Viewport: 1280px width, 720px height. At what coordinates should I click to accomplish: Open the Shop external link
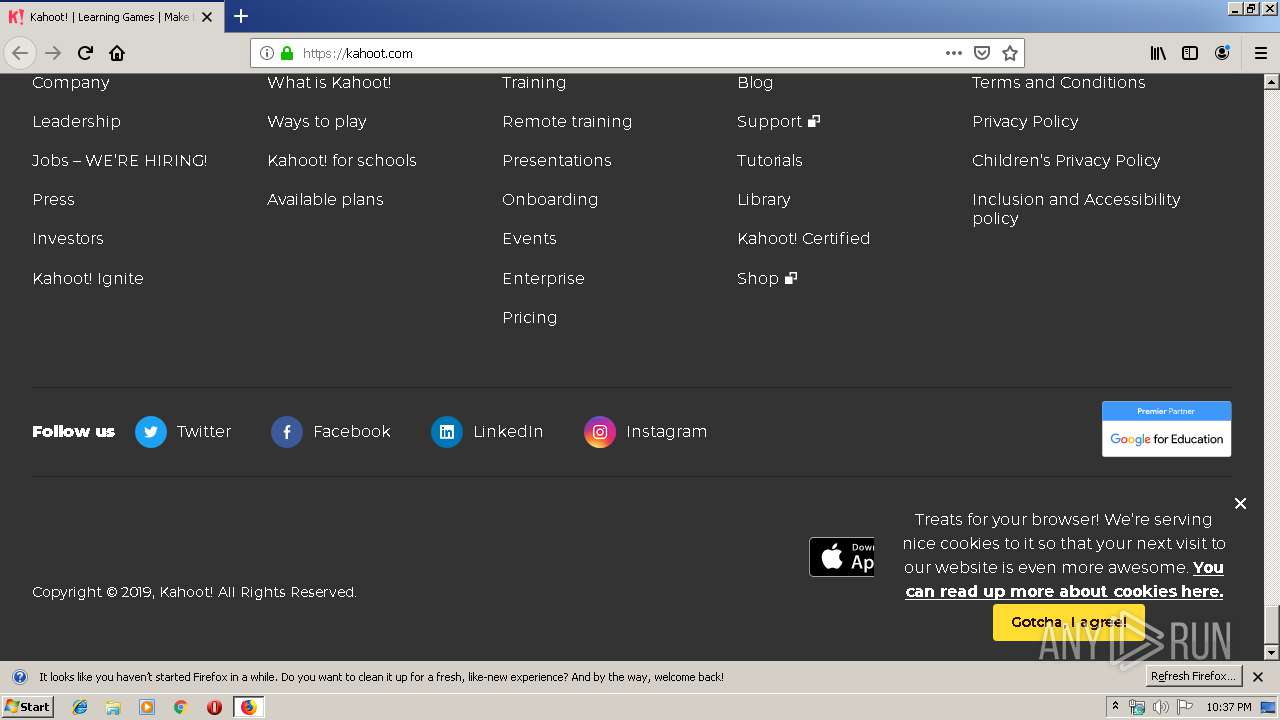point(767,279)
